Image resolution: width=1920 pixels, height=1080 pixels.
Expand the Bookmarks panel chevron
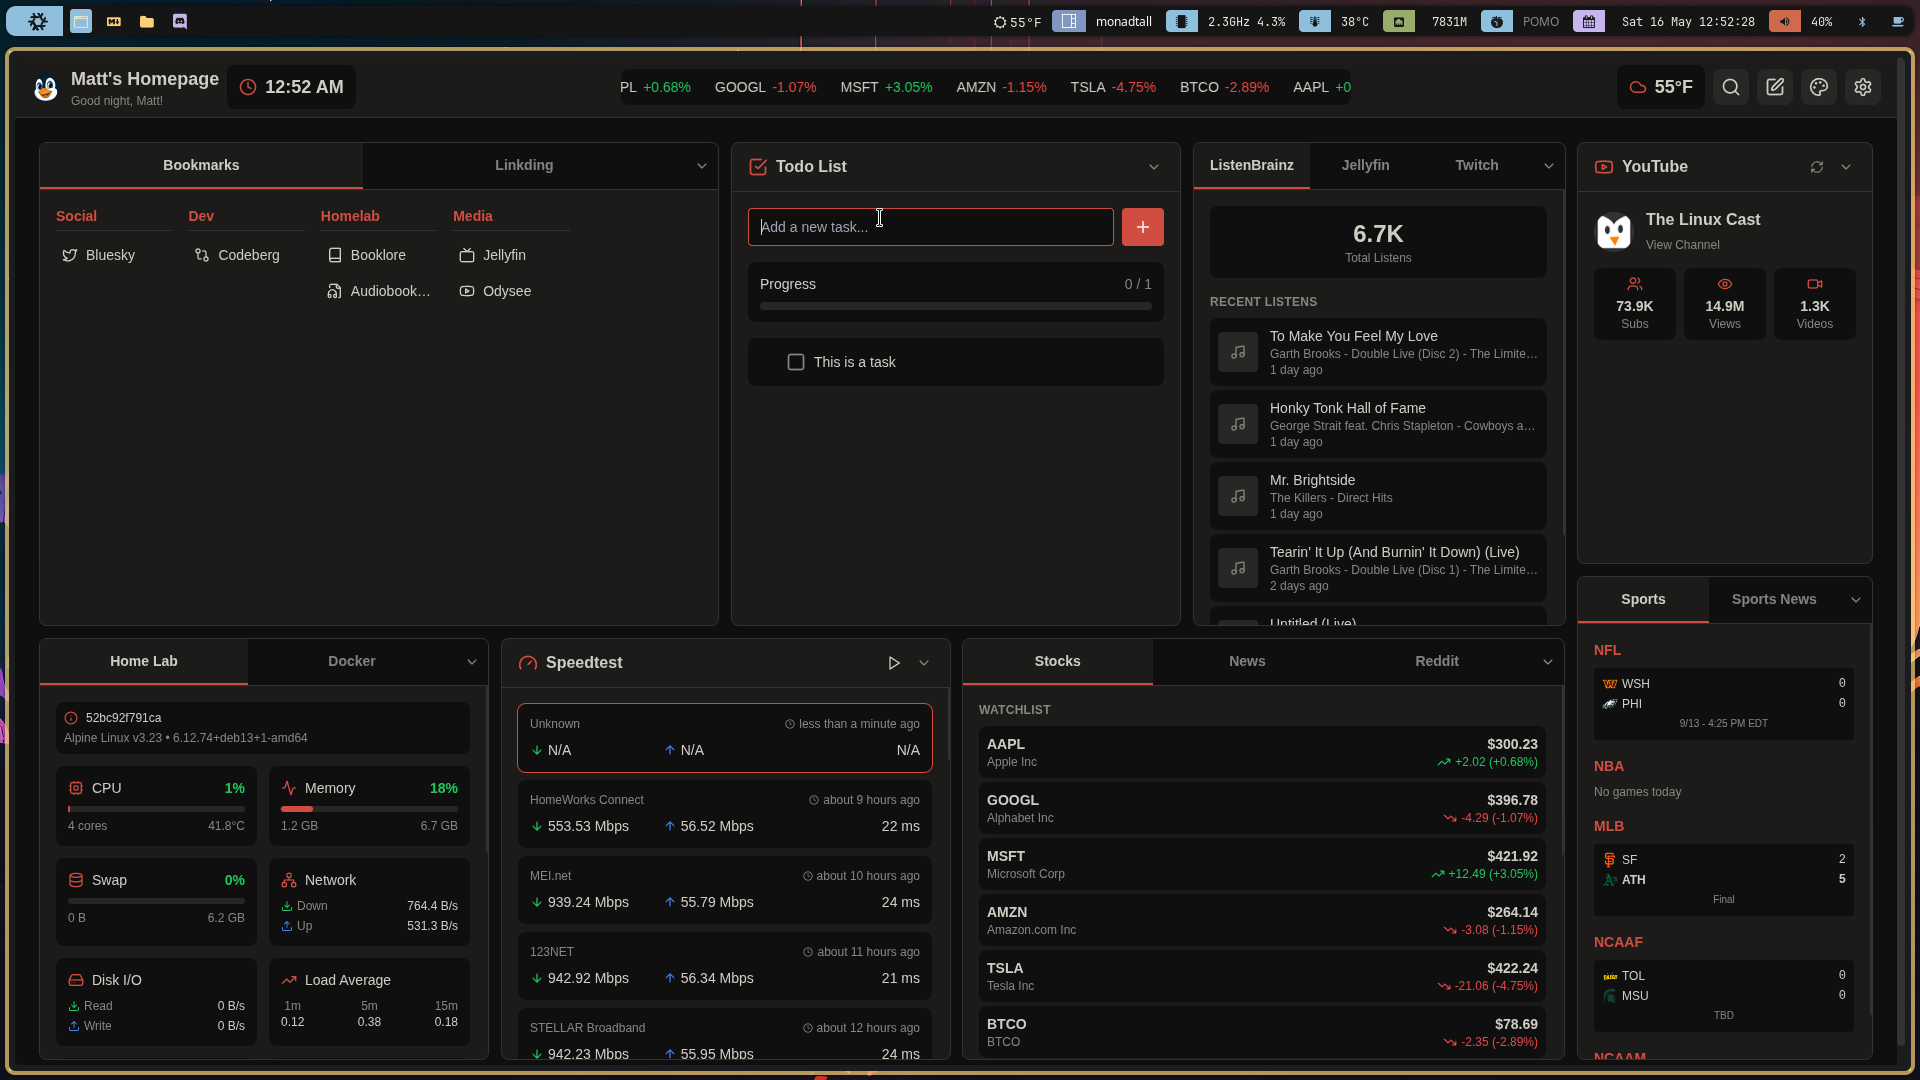[702, 166]
